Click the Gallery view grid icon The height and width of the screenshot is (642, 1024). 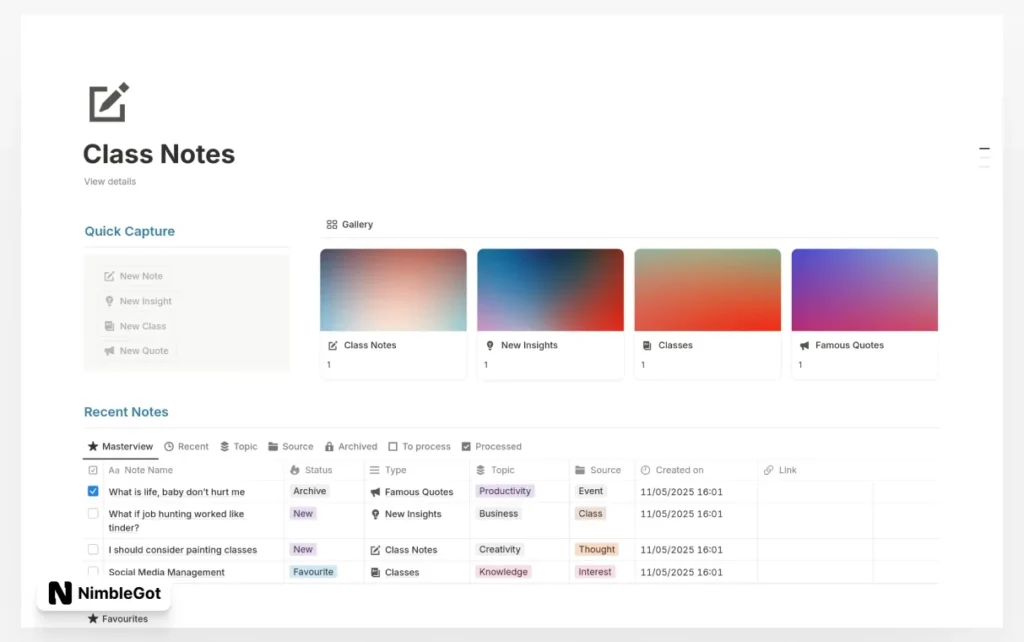pyautogui.click(x=332, y=225)
